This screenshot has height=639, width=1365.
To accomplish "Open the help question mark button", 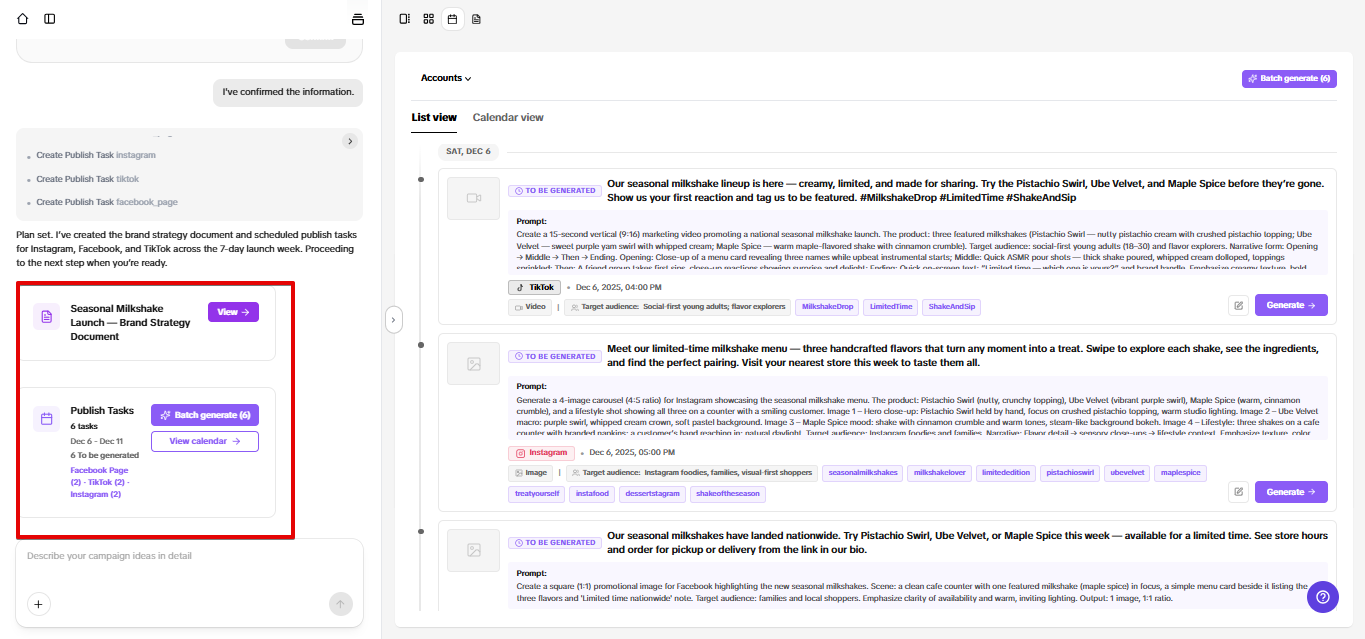I will tap(1323, 597).
